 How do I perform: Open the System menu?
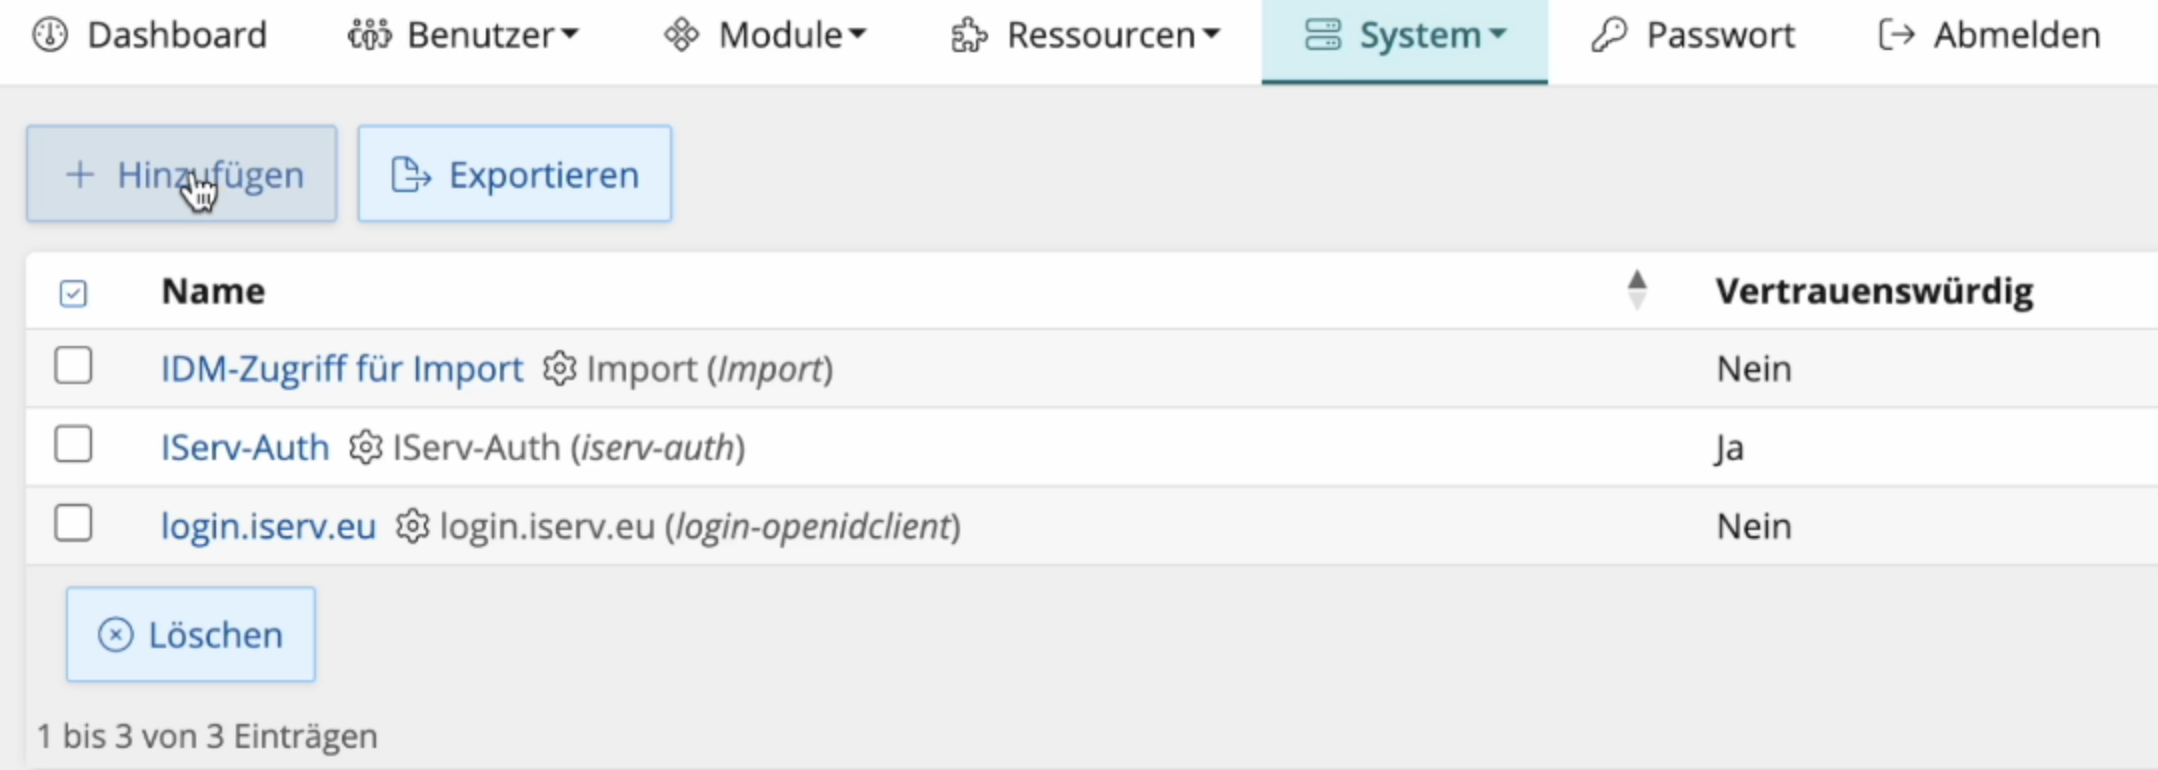(1405, 35)
